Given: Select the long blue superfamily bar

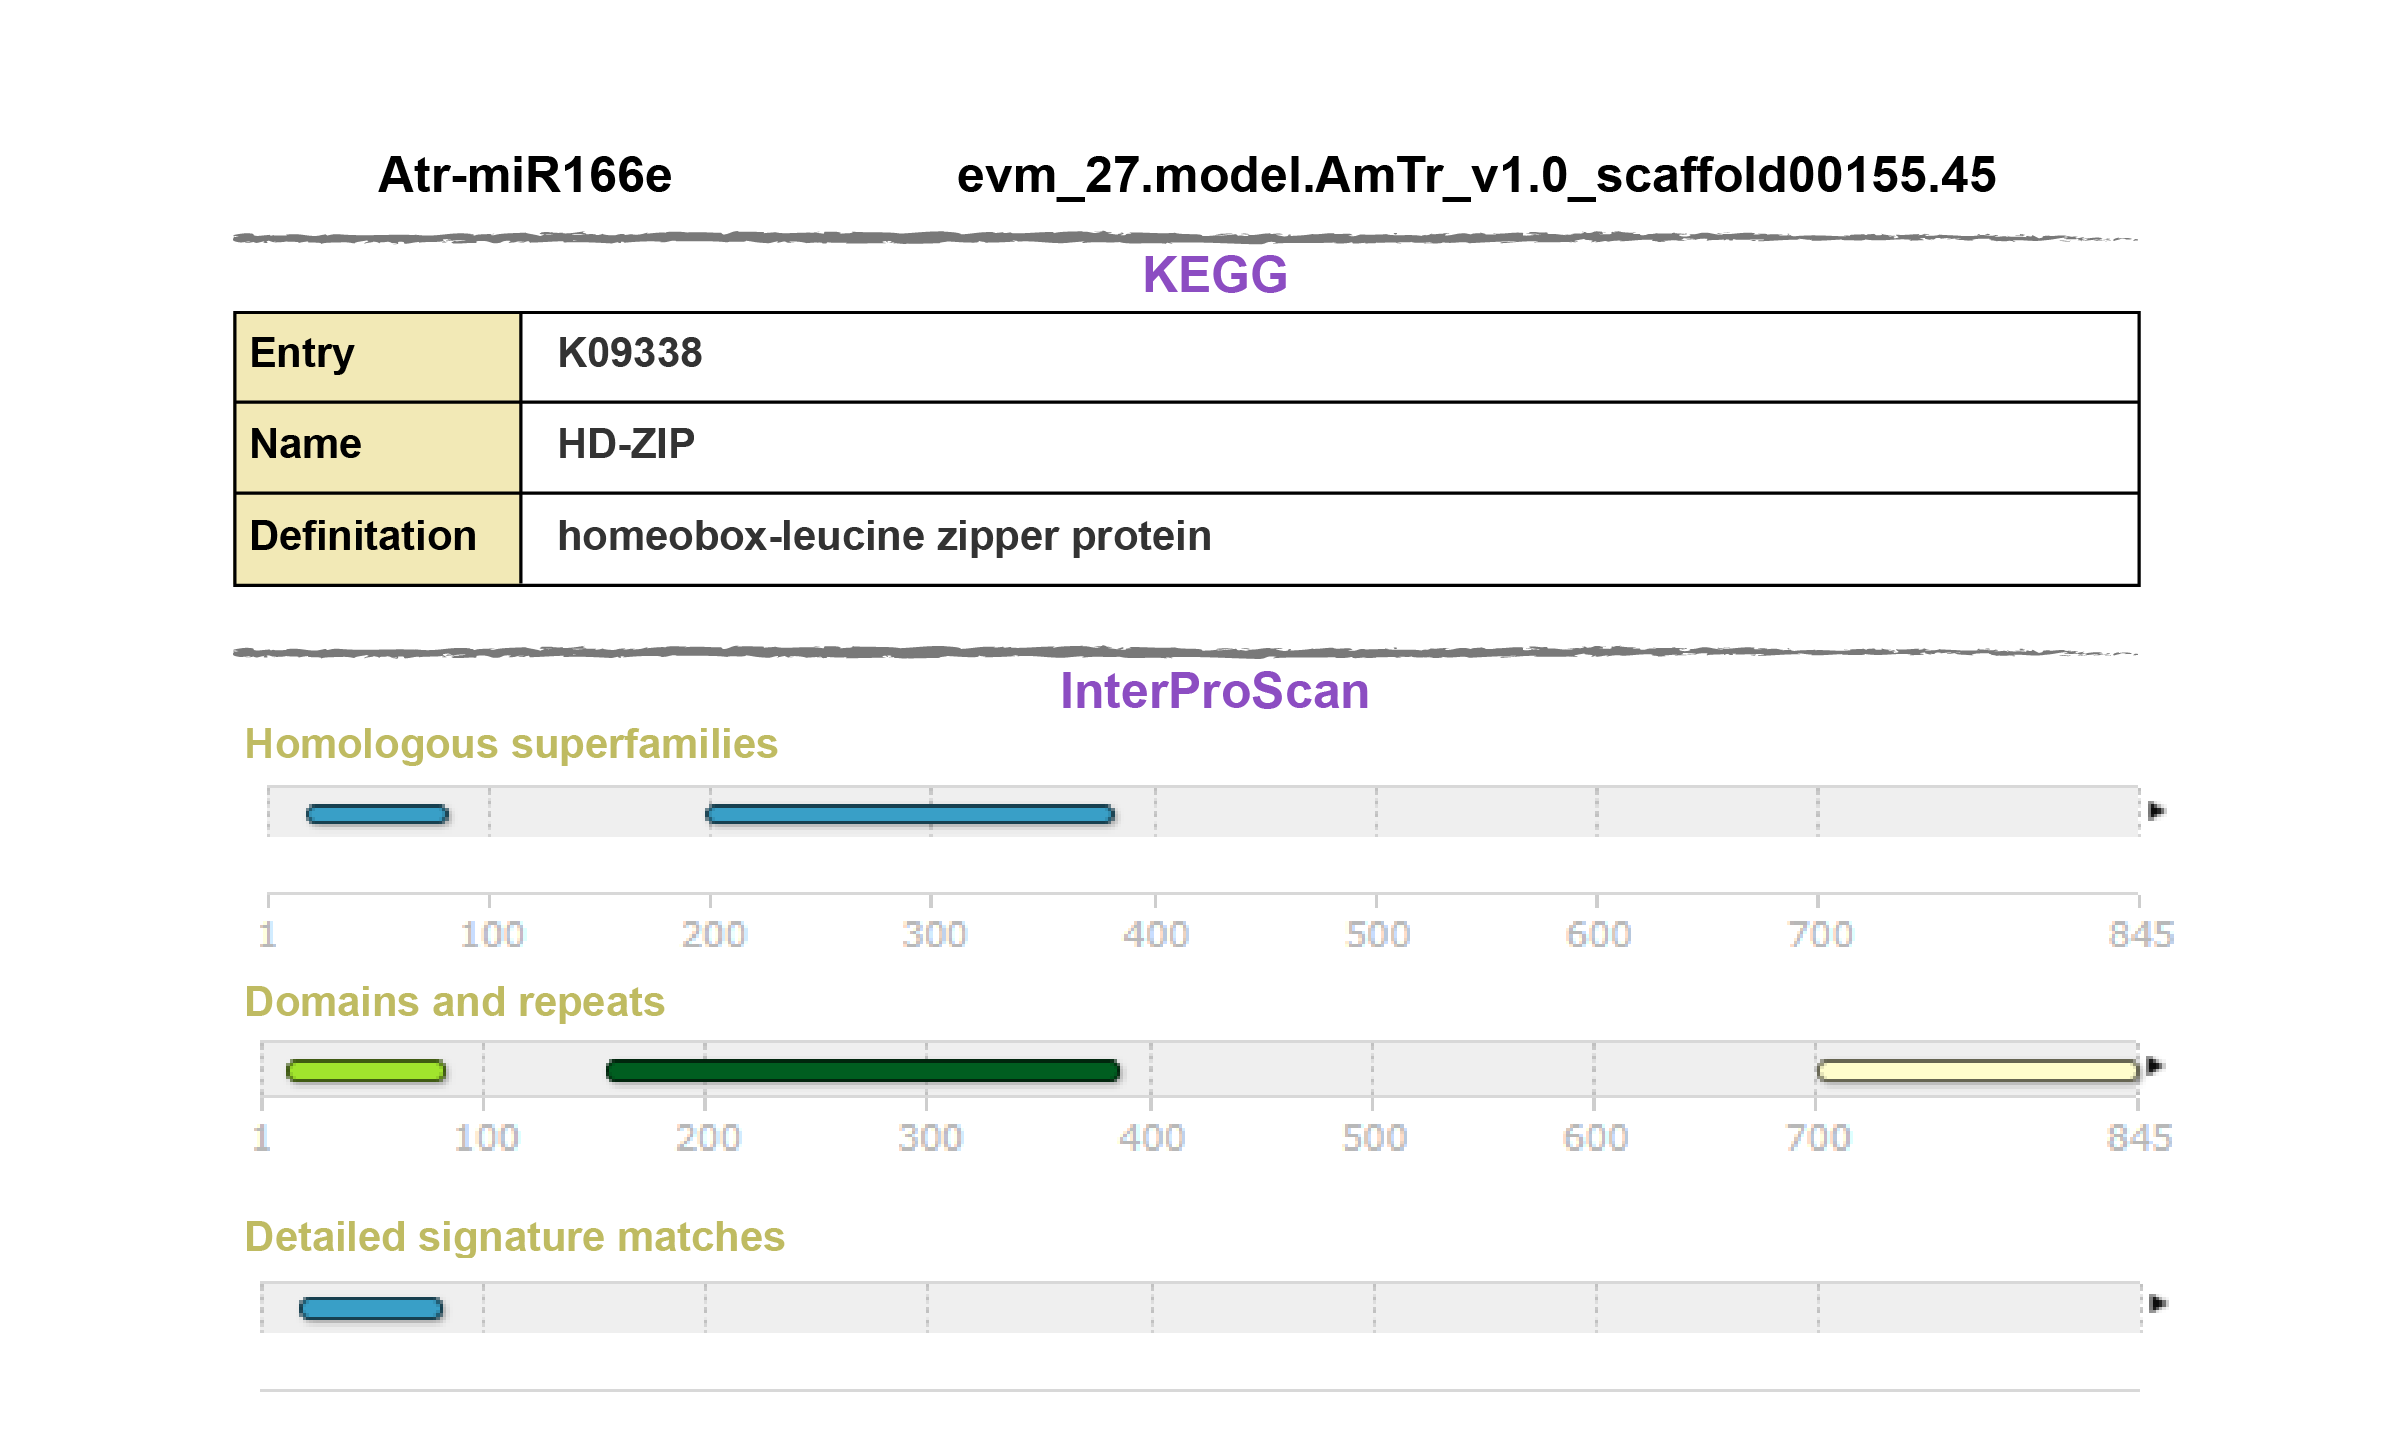Looking at the screenshot, I should [x=910, y=814].
